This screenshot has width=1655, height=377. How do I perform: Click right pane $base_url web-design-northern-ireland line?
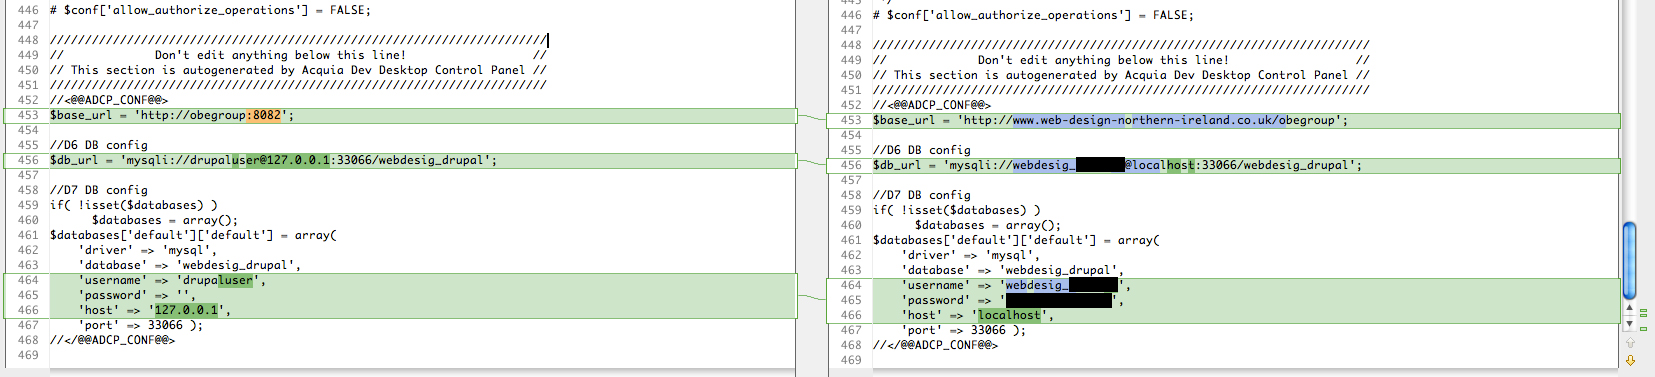tap(1110, 120)
